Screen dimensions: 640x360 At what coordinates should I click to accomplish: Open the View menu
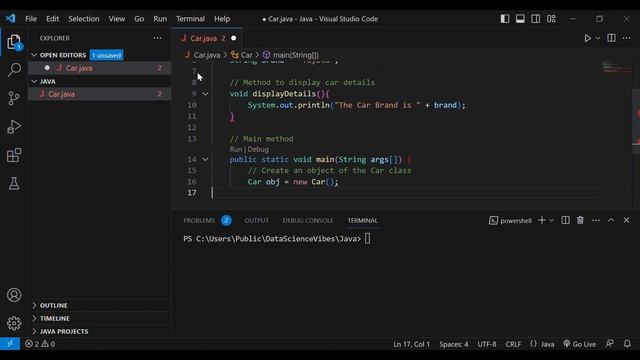coord(117,19)
